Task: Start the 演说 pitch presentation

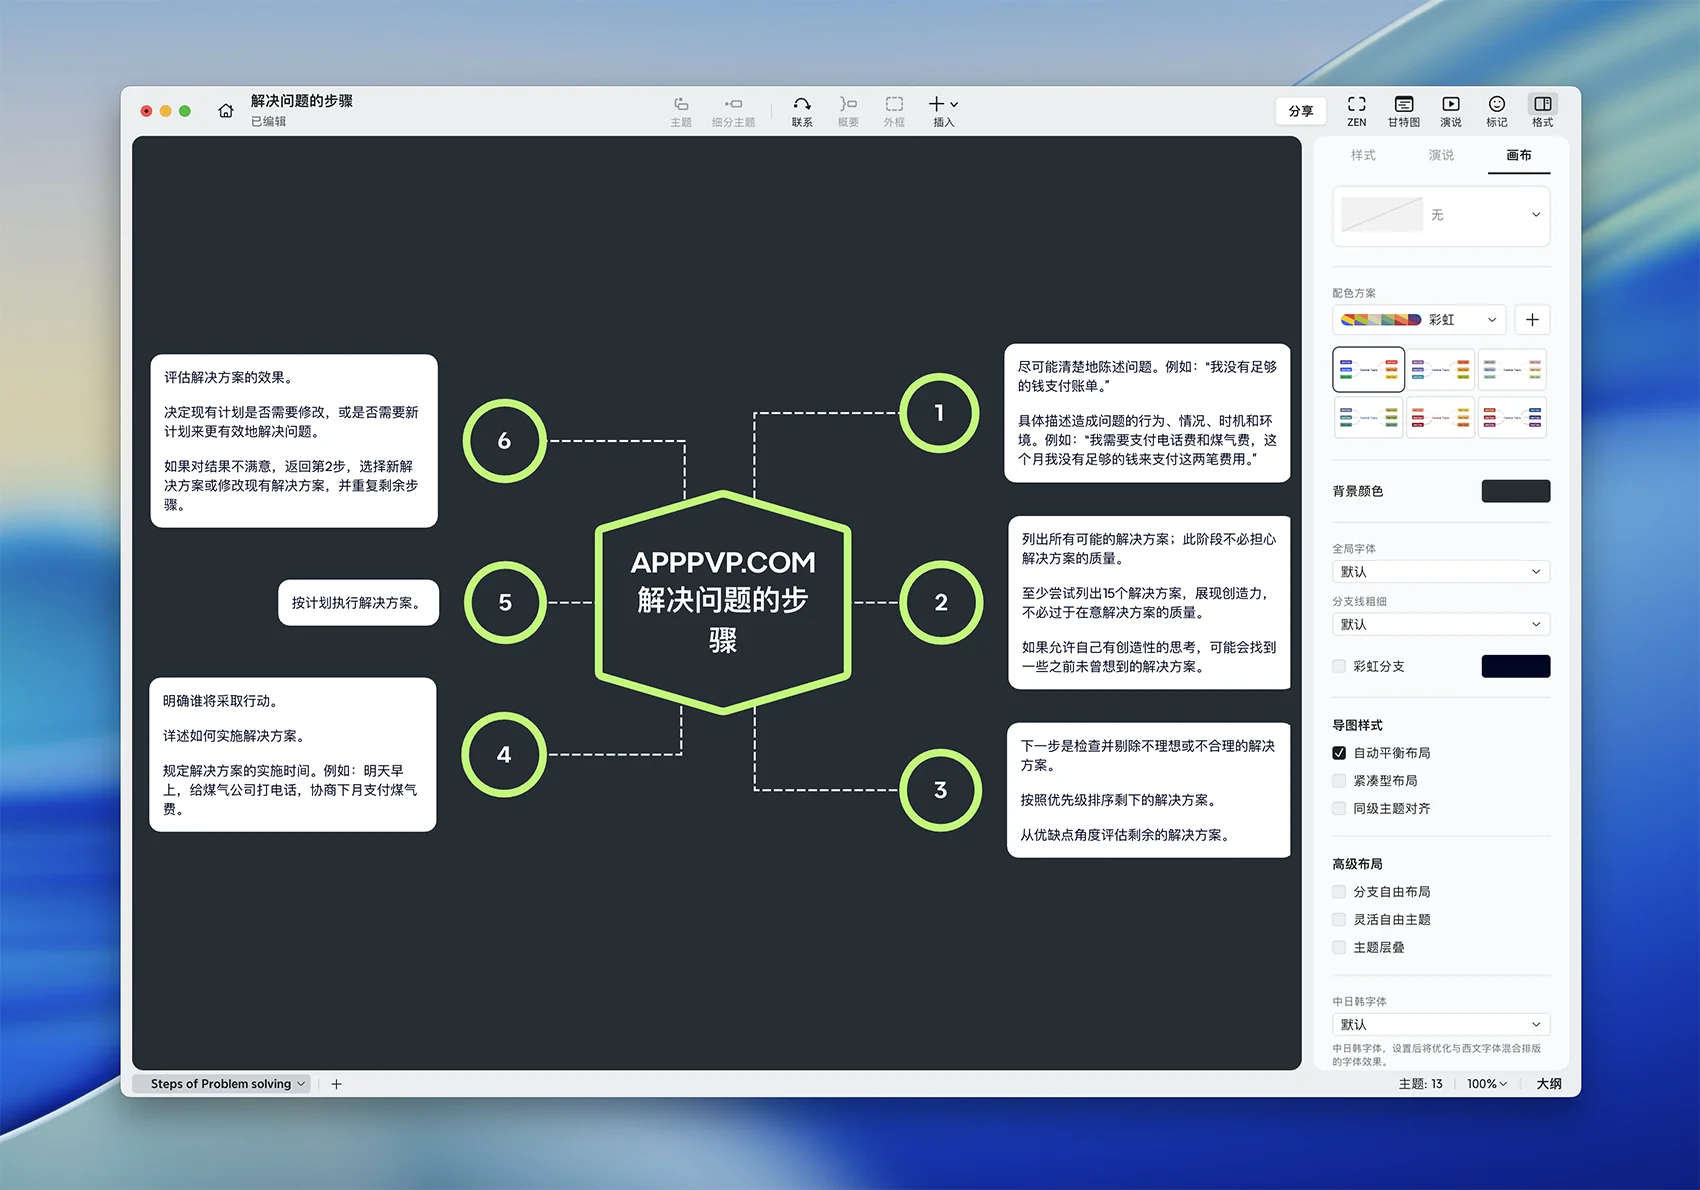Action: (1450, 110)
